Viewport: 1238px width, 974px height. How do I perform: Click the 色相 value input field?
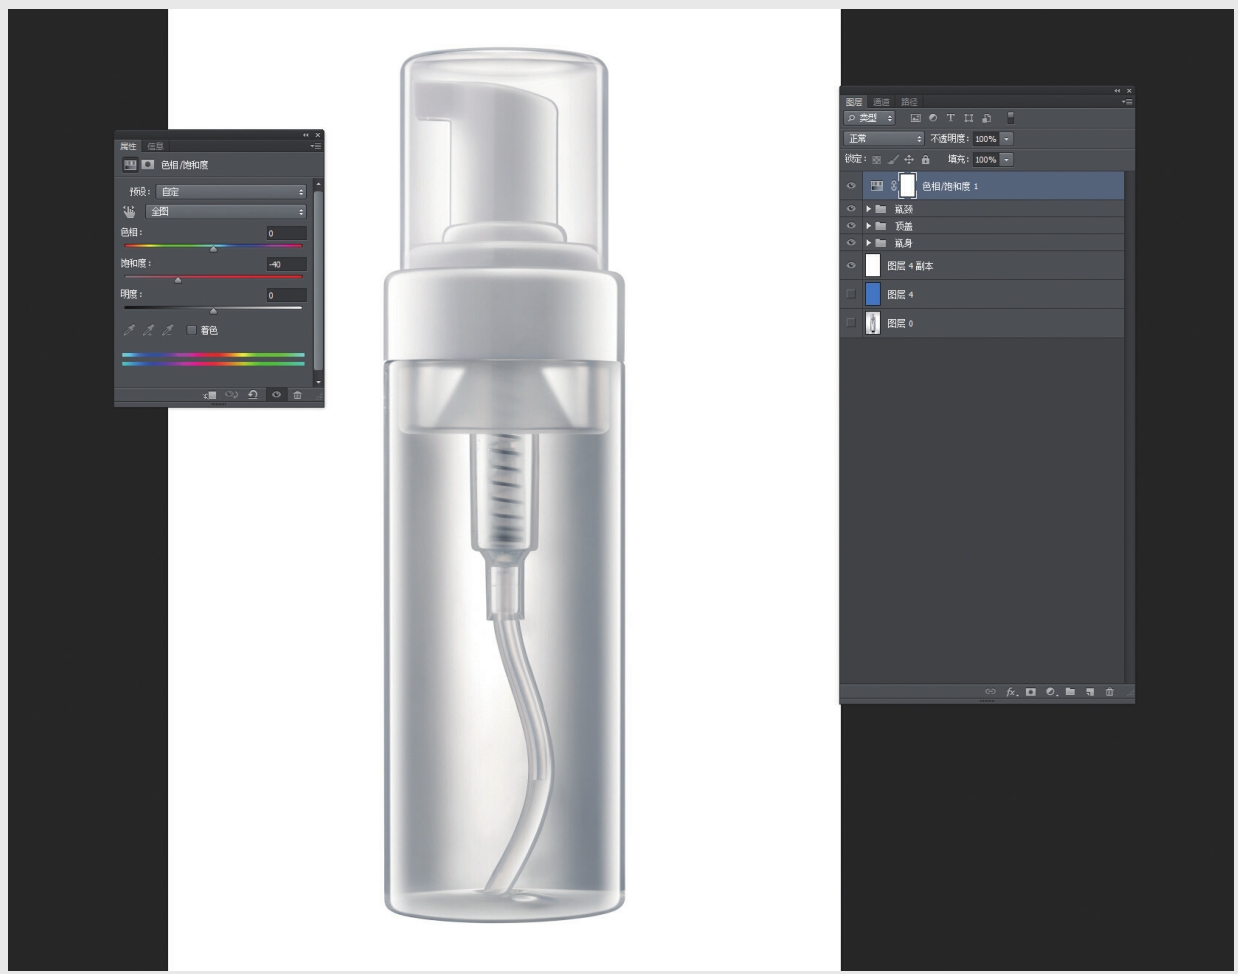(286, 233)
